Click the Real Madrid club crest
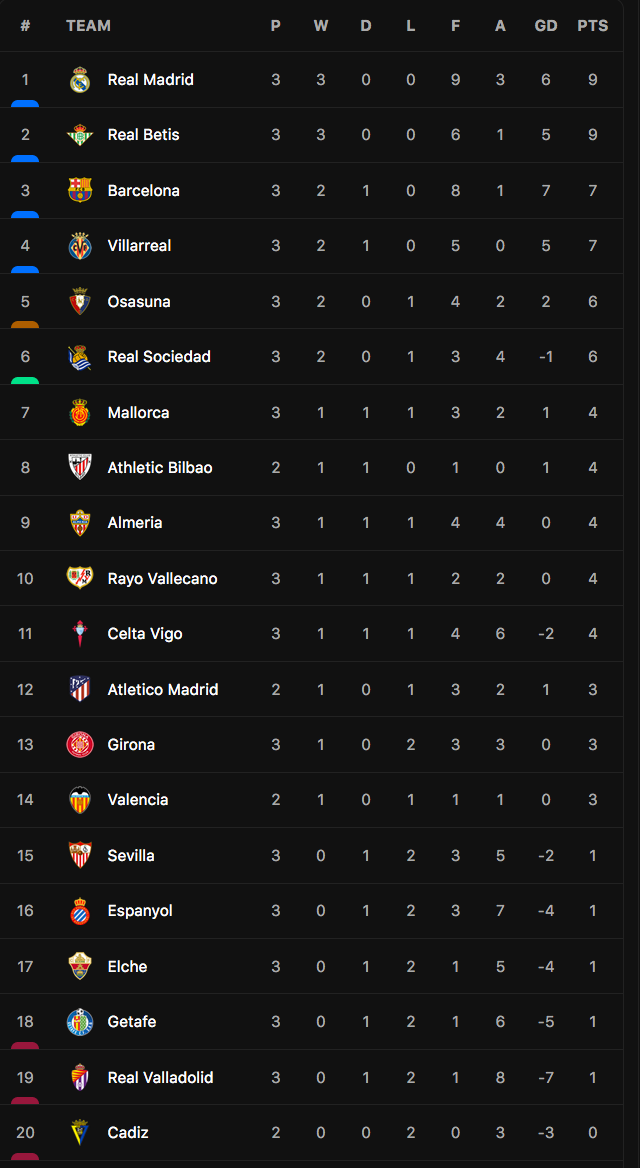This screenshot has height=1168, width=640. pos(80,79)
